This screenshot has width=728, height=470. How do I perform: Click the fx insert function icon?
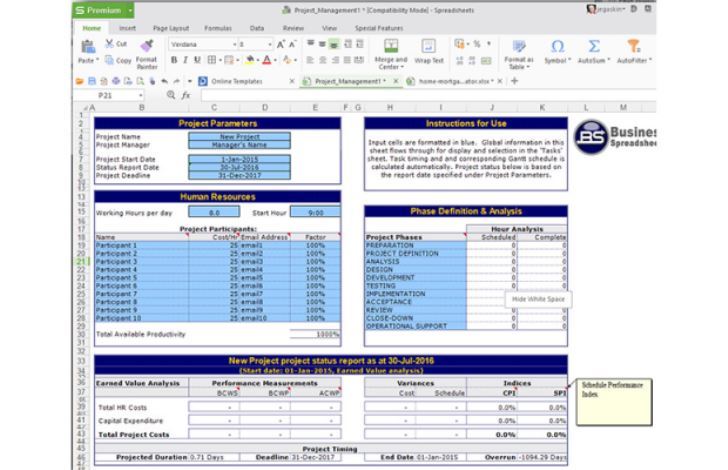(x=186, y=95)
